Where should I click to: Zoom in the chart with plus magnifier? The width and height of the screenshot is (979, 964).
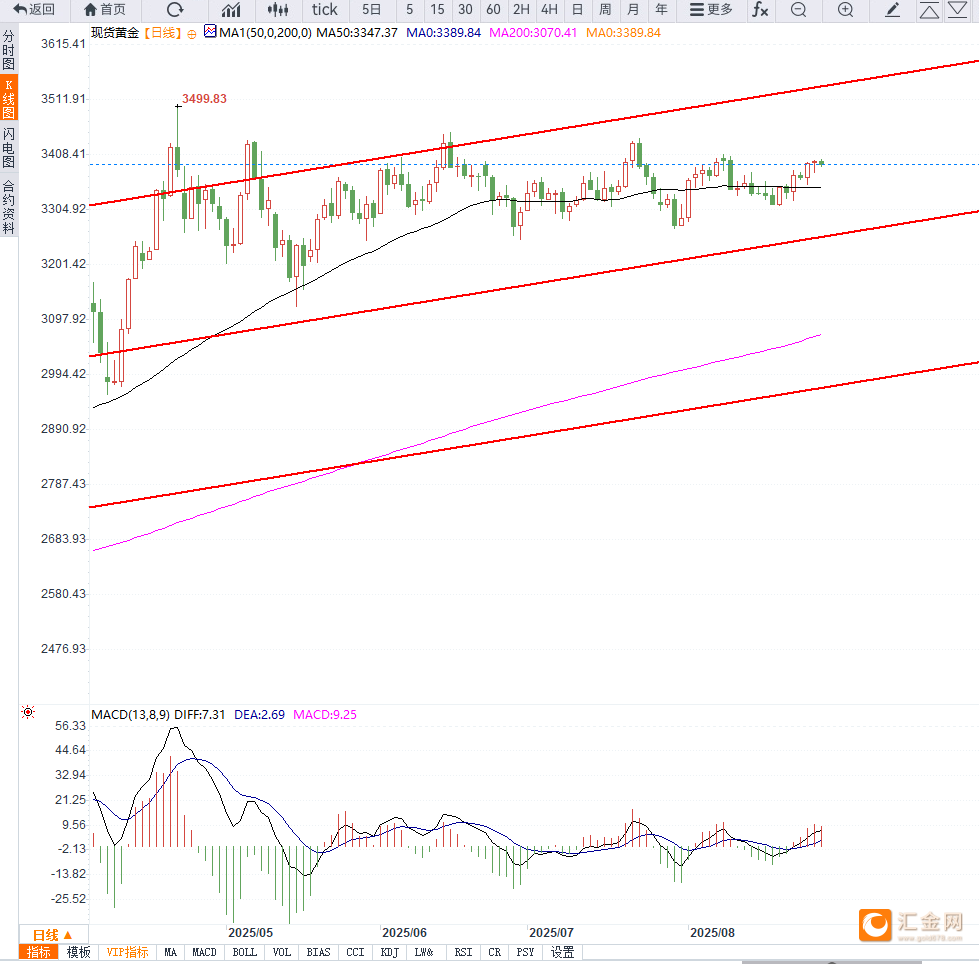click(845, 9)
